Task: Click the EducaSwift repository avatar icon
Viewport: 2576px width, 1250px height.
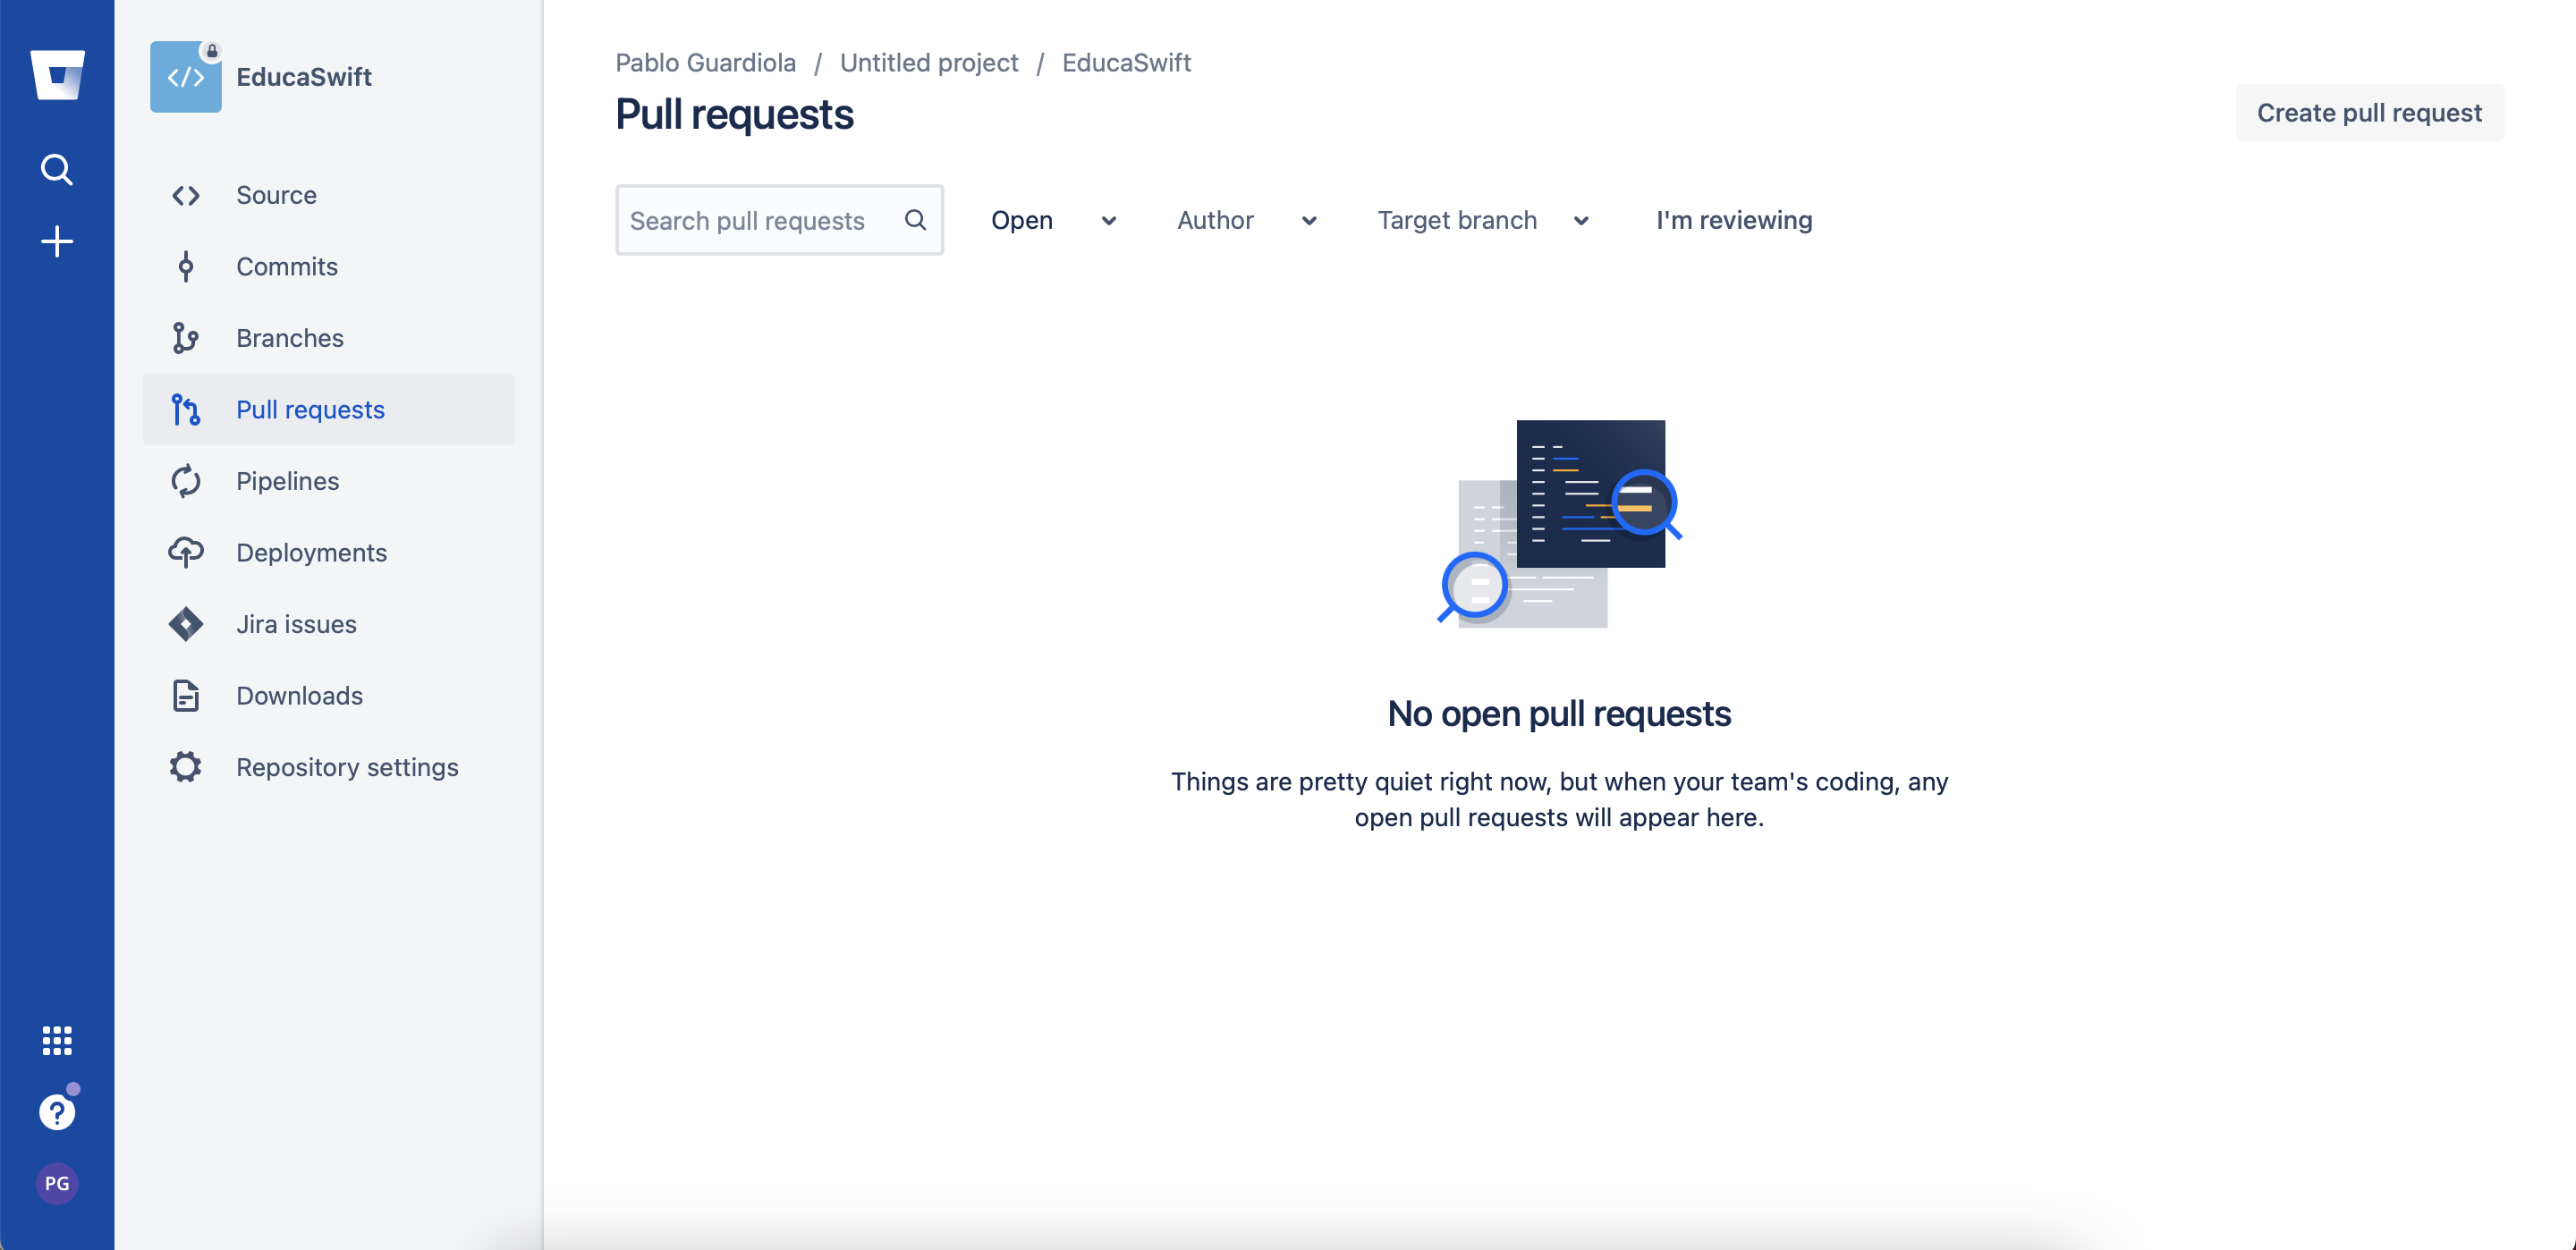Action: pyautogui.click(x=186, y=77)
